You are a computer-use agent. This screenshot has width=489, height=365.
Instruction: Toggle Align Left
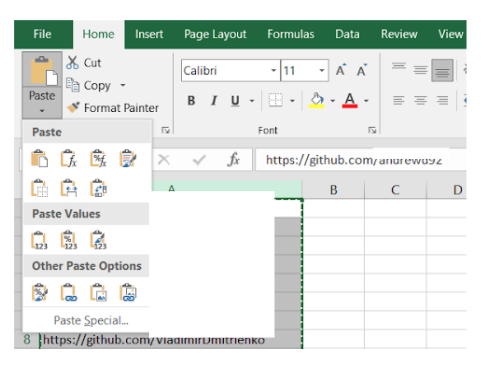(399, 100)
